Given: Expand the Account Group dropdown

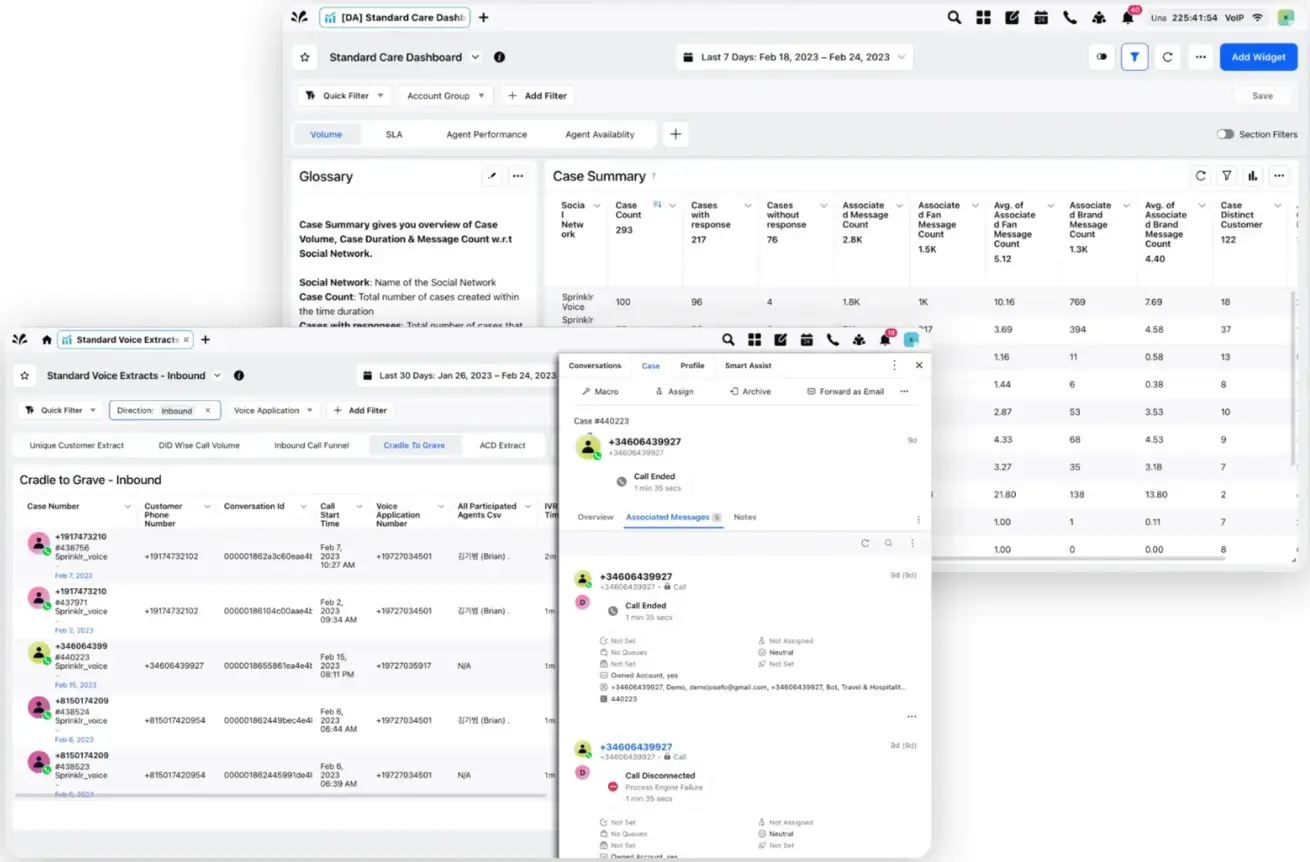Looking at the screenshot, I should tap(446, 96).
